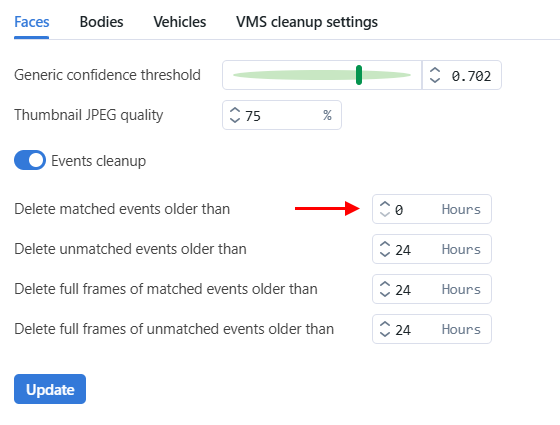Open the Vehicles tab

(x=180, y=22)
